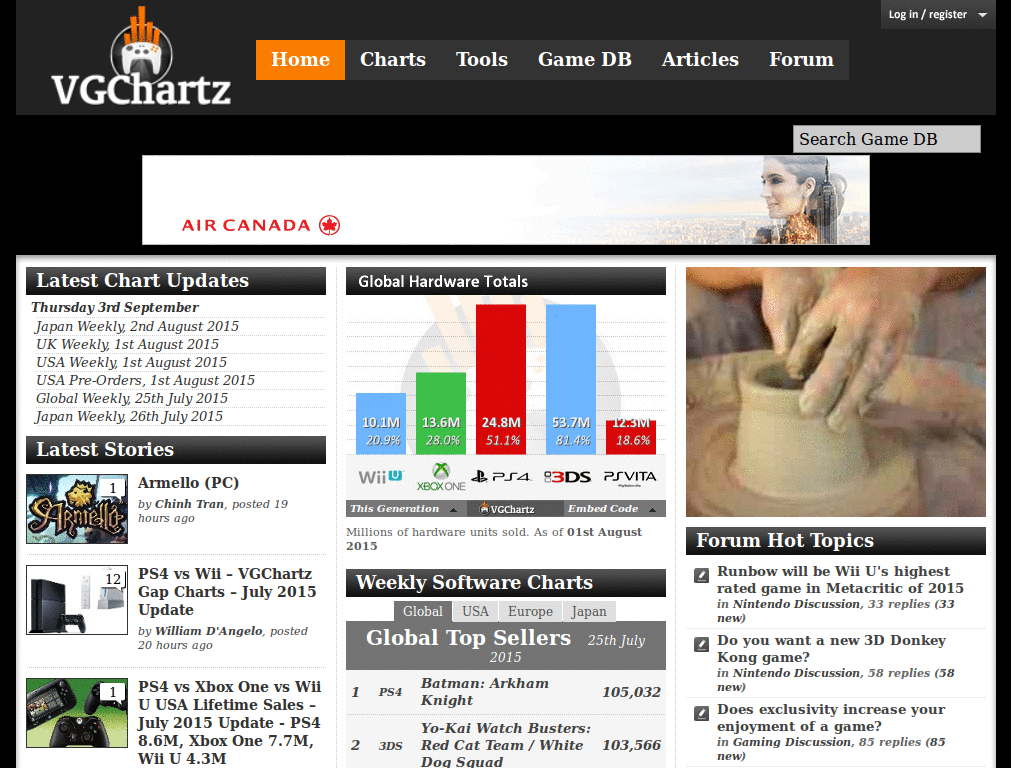
Task: Open Nintendo Discussion under the Runbow topic
Action: click(x=797, y=604)
